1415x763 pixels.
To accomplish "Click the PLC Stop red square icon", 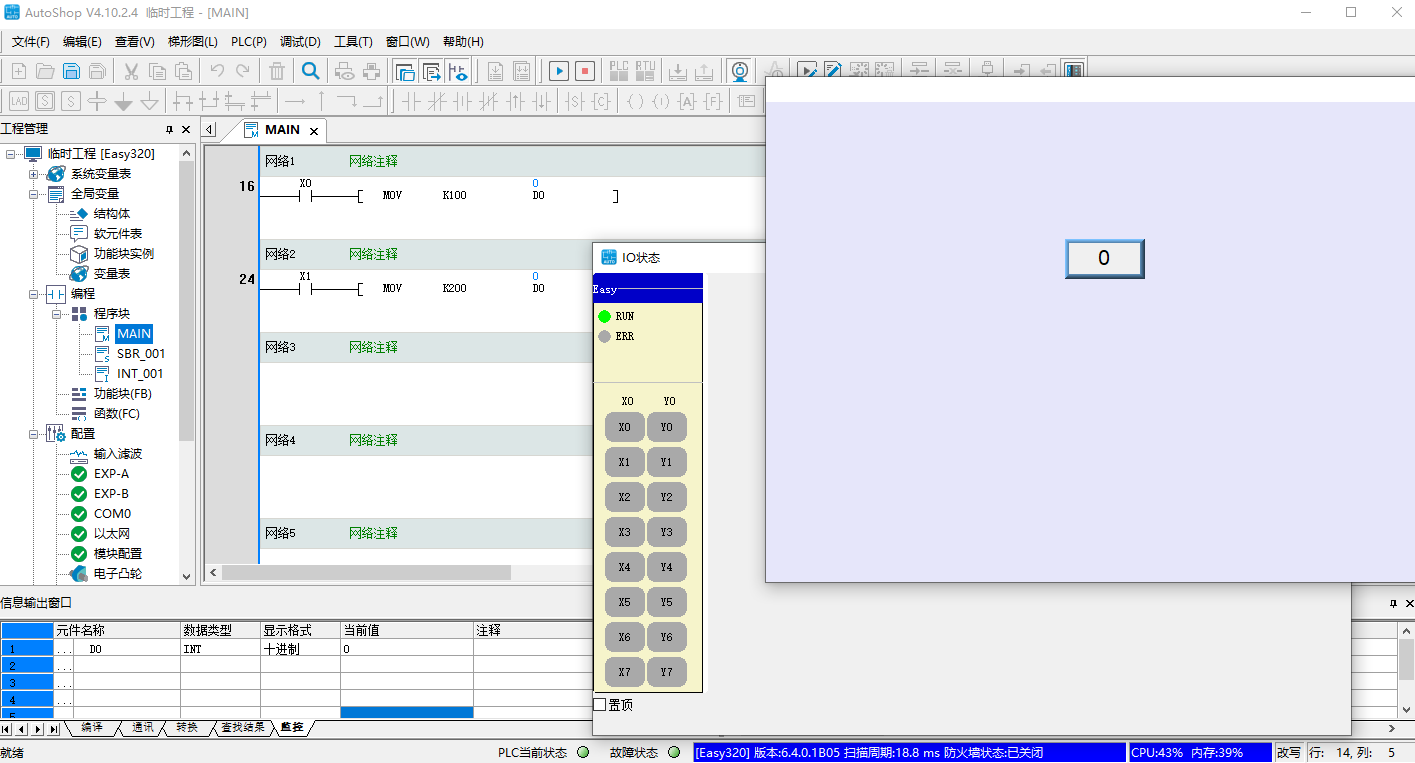I will pos(585,71).
